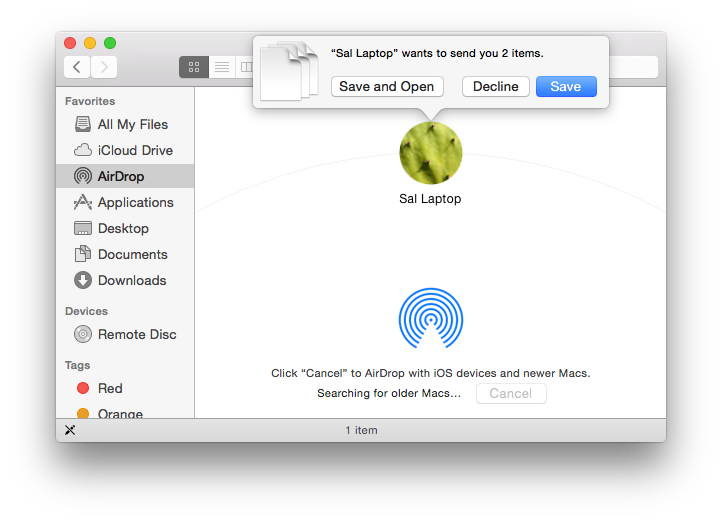Click the Remote Disc icon
The height and width of the screenshot is (522, 722).
click(x=83, y=334)
